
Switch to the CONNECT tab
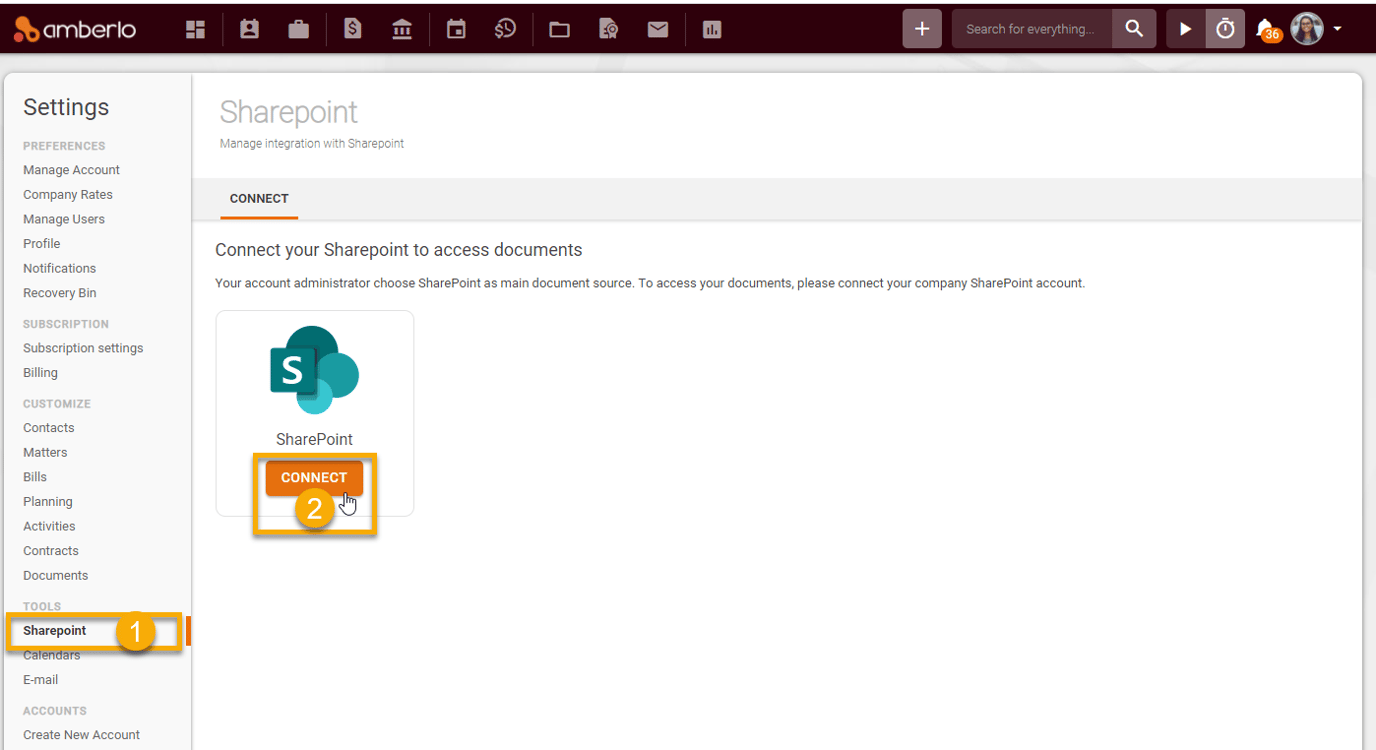(258, 198)
